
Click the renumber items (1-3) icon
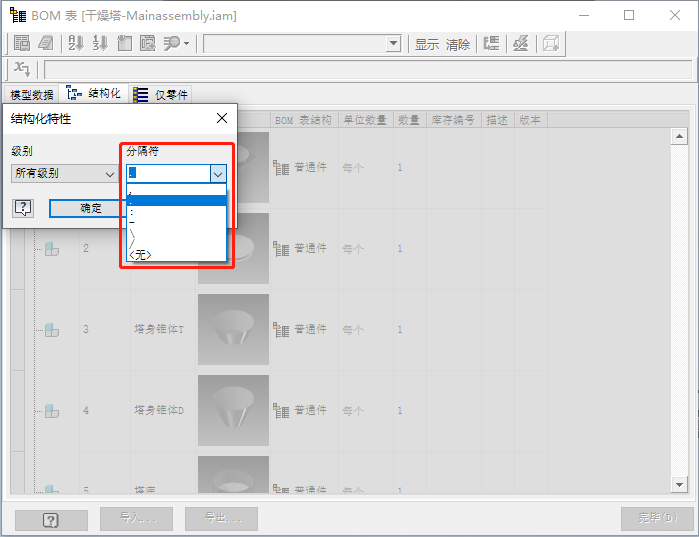[100, 44]
